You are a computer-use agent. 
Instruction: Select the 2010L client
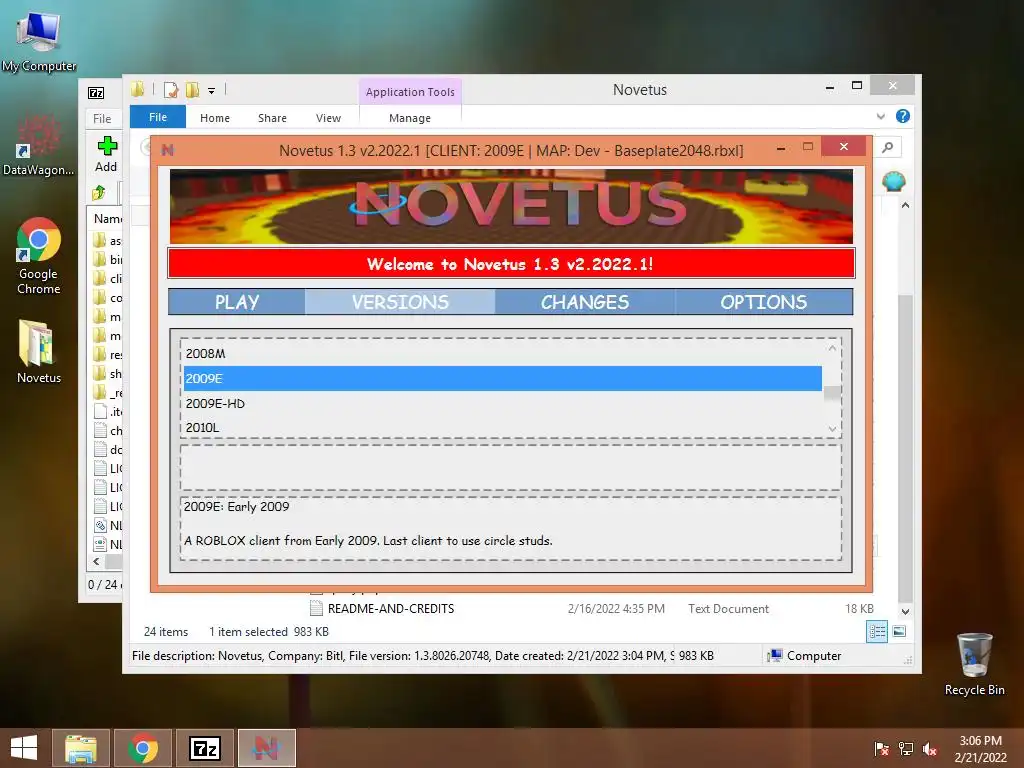click(502, 427)
